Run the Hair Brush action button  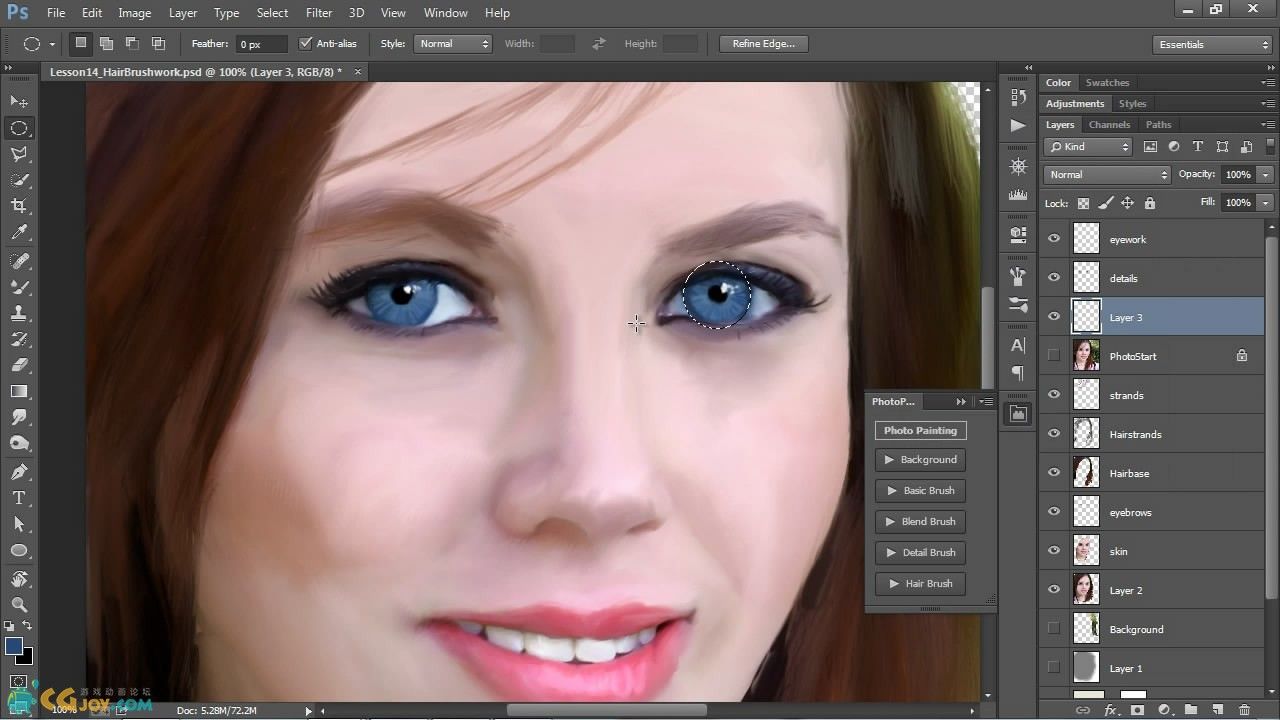pos(920,584)
